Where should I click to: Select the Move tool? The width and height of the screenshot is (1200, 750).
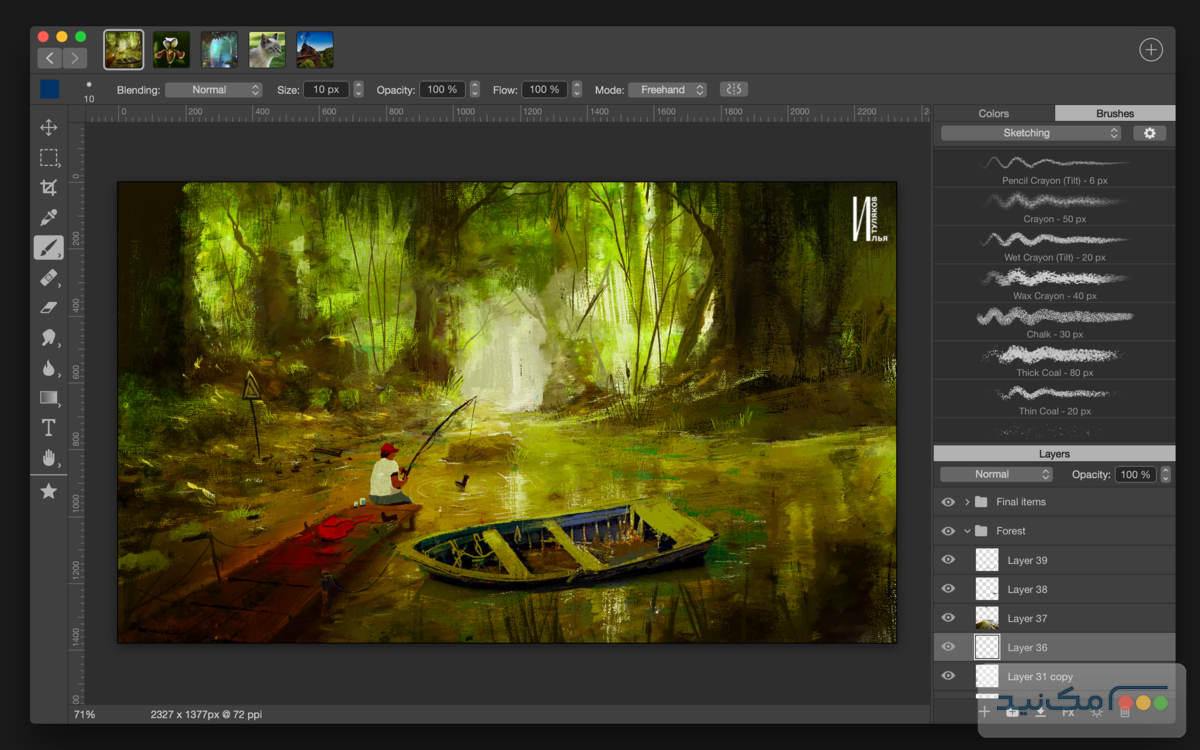pyautogui.click(x=48, y=127)
